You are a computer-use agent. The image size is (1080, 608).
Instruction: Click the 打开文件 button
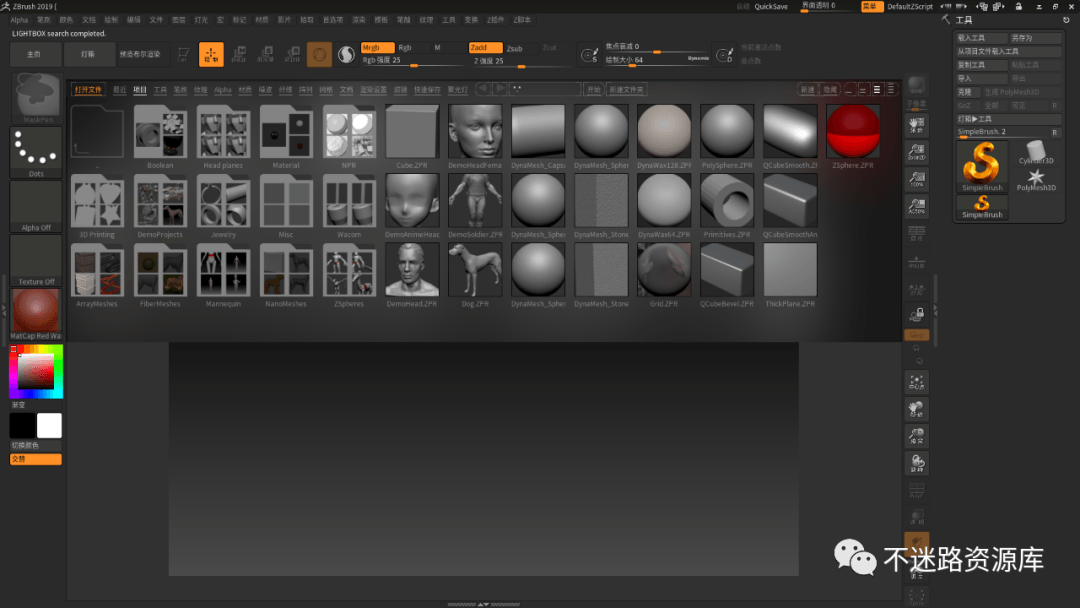87,90
